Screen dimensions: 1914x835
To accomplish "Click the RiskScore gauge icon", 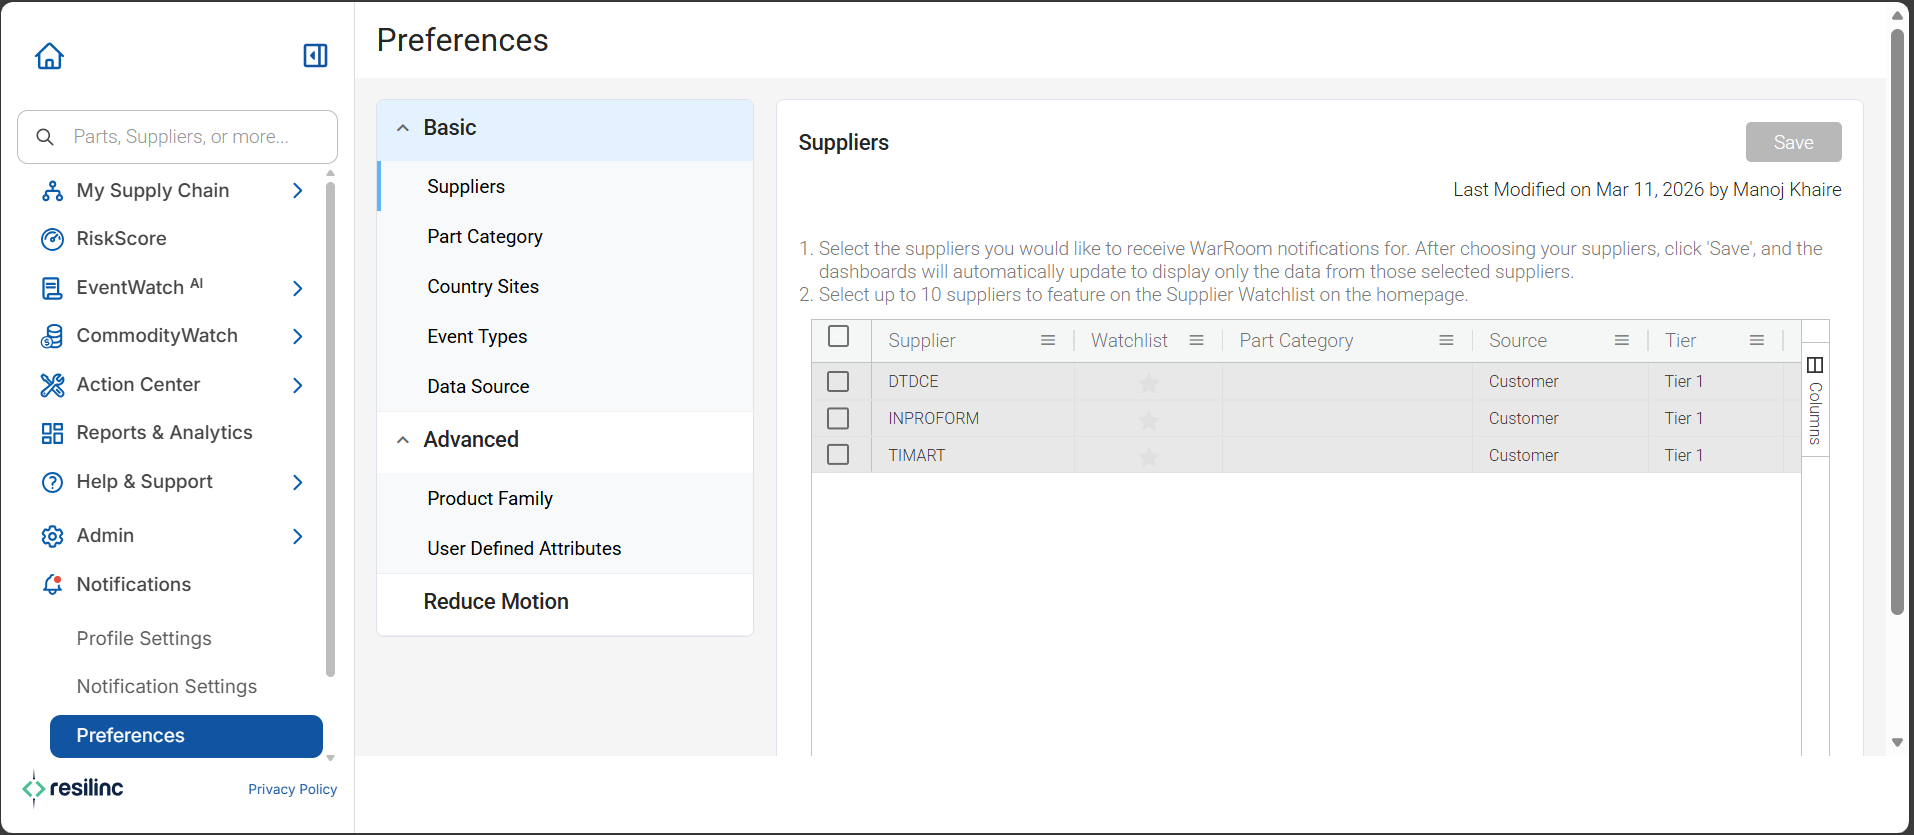I will (52, 239).
